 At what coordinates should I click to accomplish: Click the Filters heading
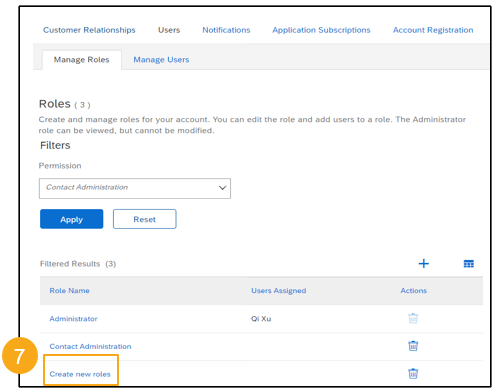(x=55, y=145)
